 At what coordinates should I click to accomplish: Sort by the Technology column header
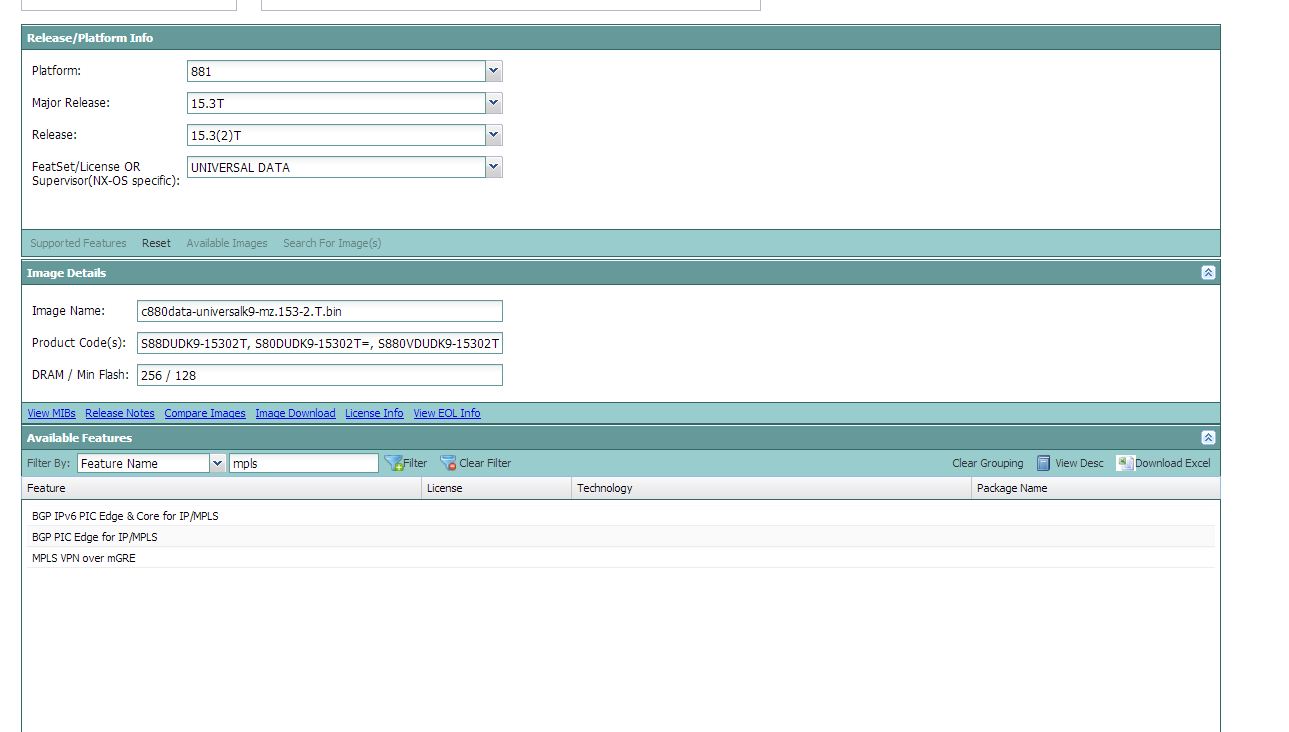point(772,488)
